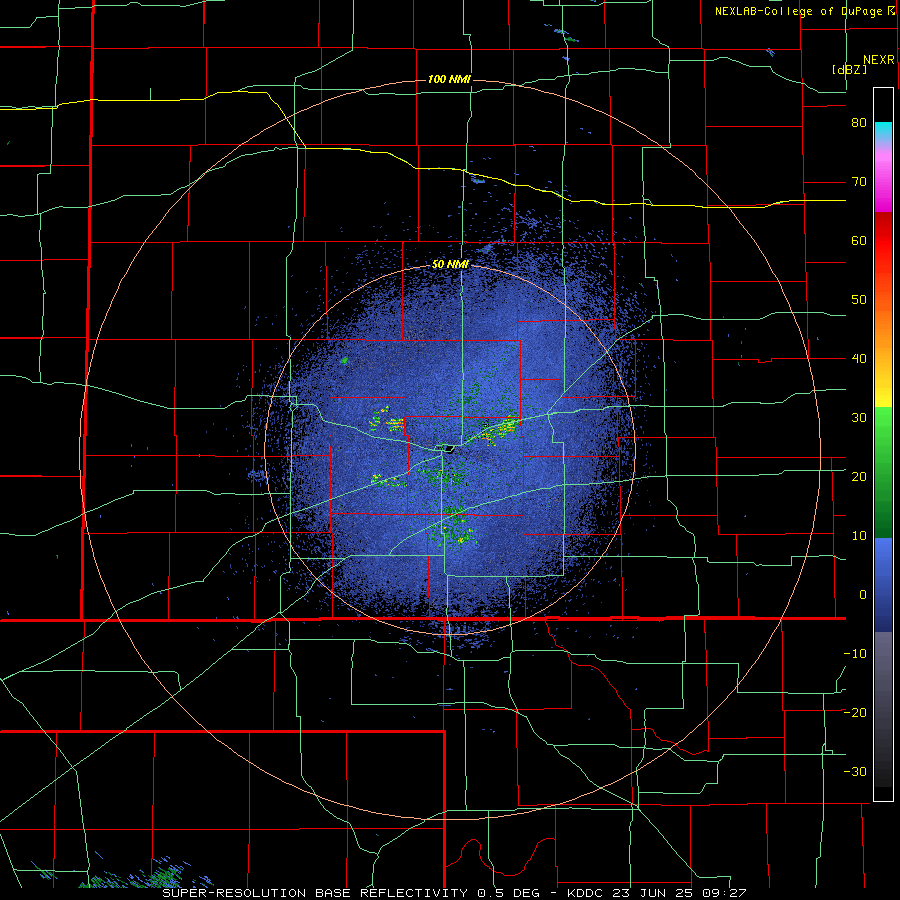Image resolution: width=900 pixels, height=900 pixels.
Task: Click the KDDC station identifier in the caption
Action: point(586,893)
